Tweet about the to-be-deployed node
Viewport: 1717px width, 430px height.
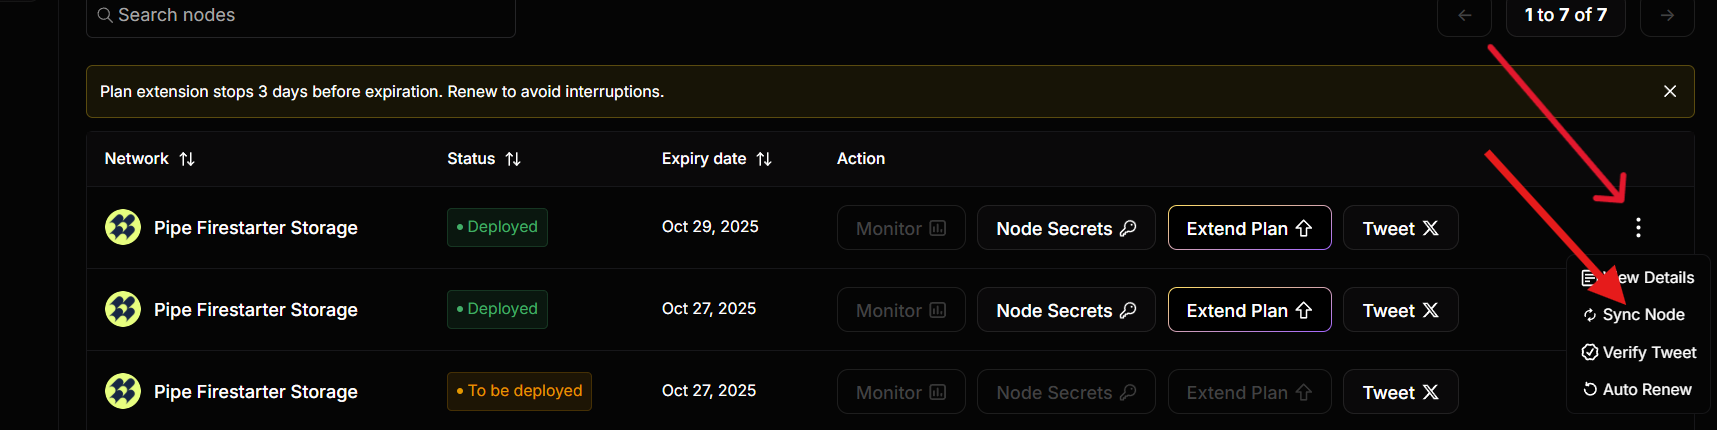pyautogui.click(x=1400, y=392)
